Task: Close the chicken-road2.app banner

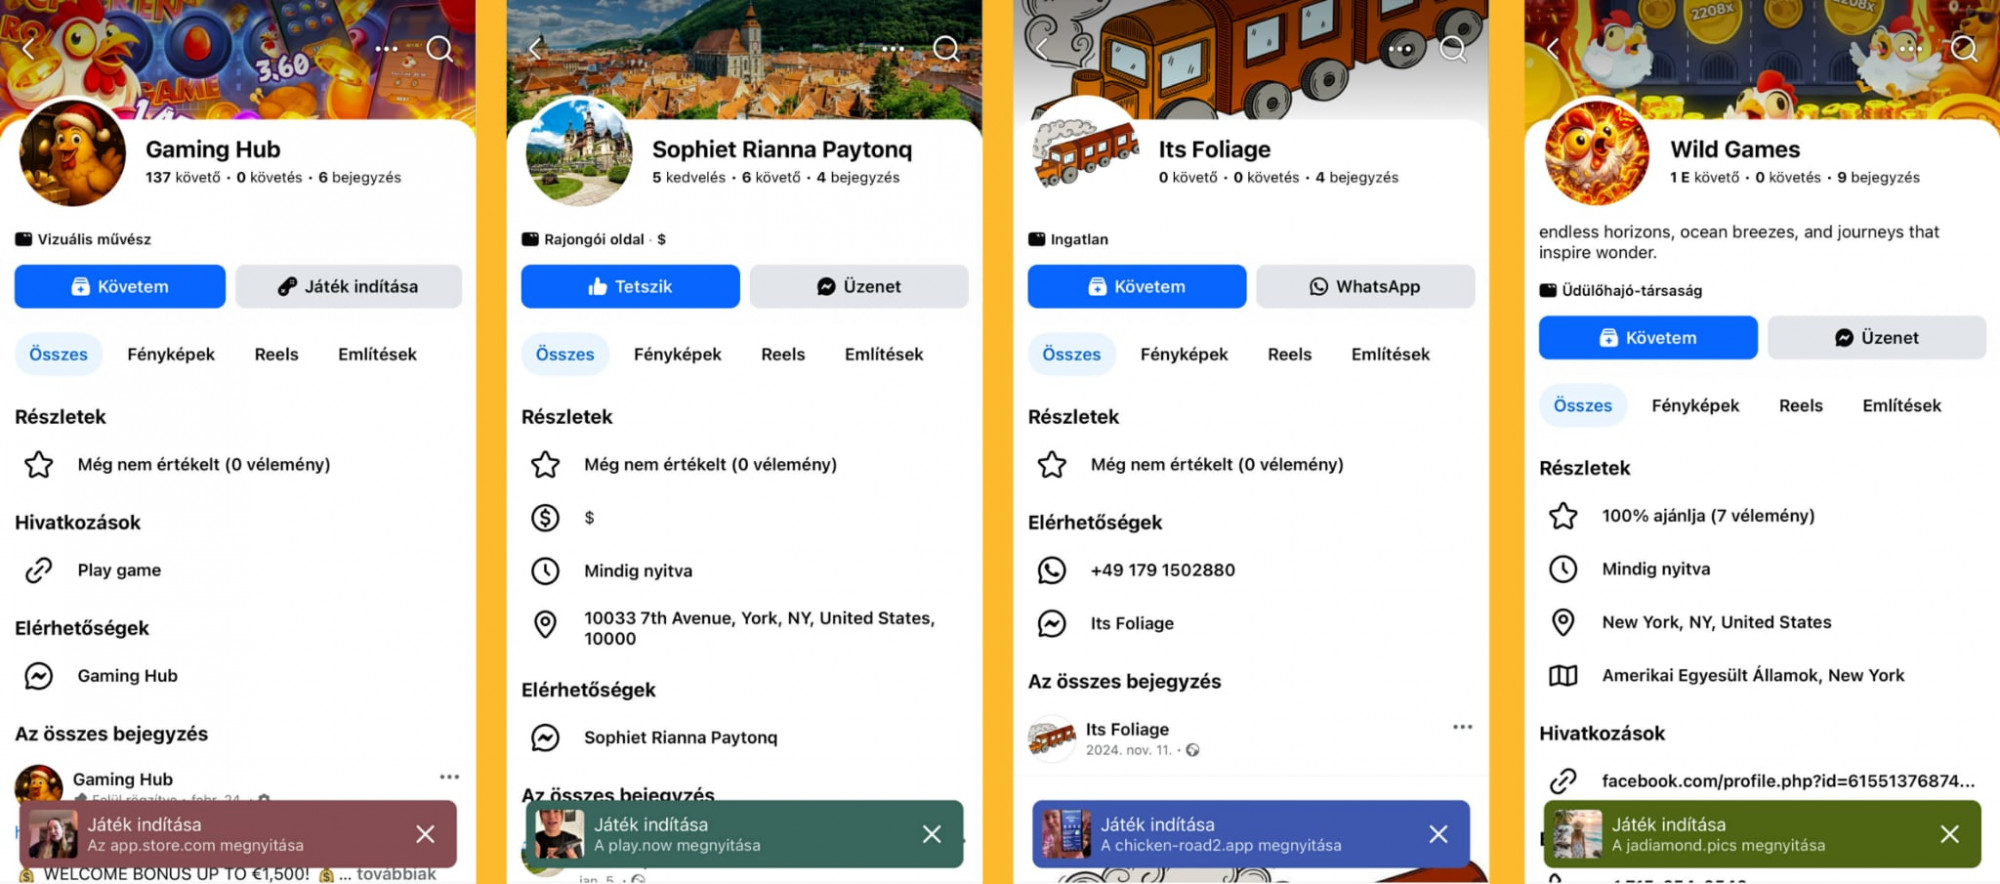Action: pyautogui.click(x=1438, y=834)
